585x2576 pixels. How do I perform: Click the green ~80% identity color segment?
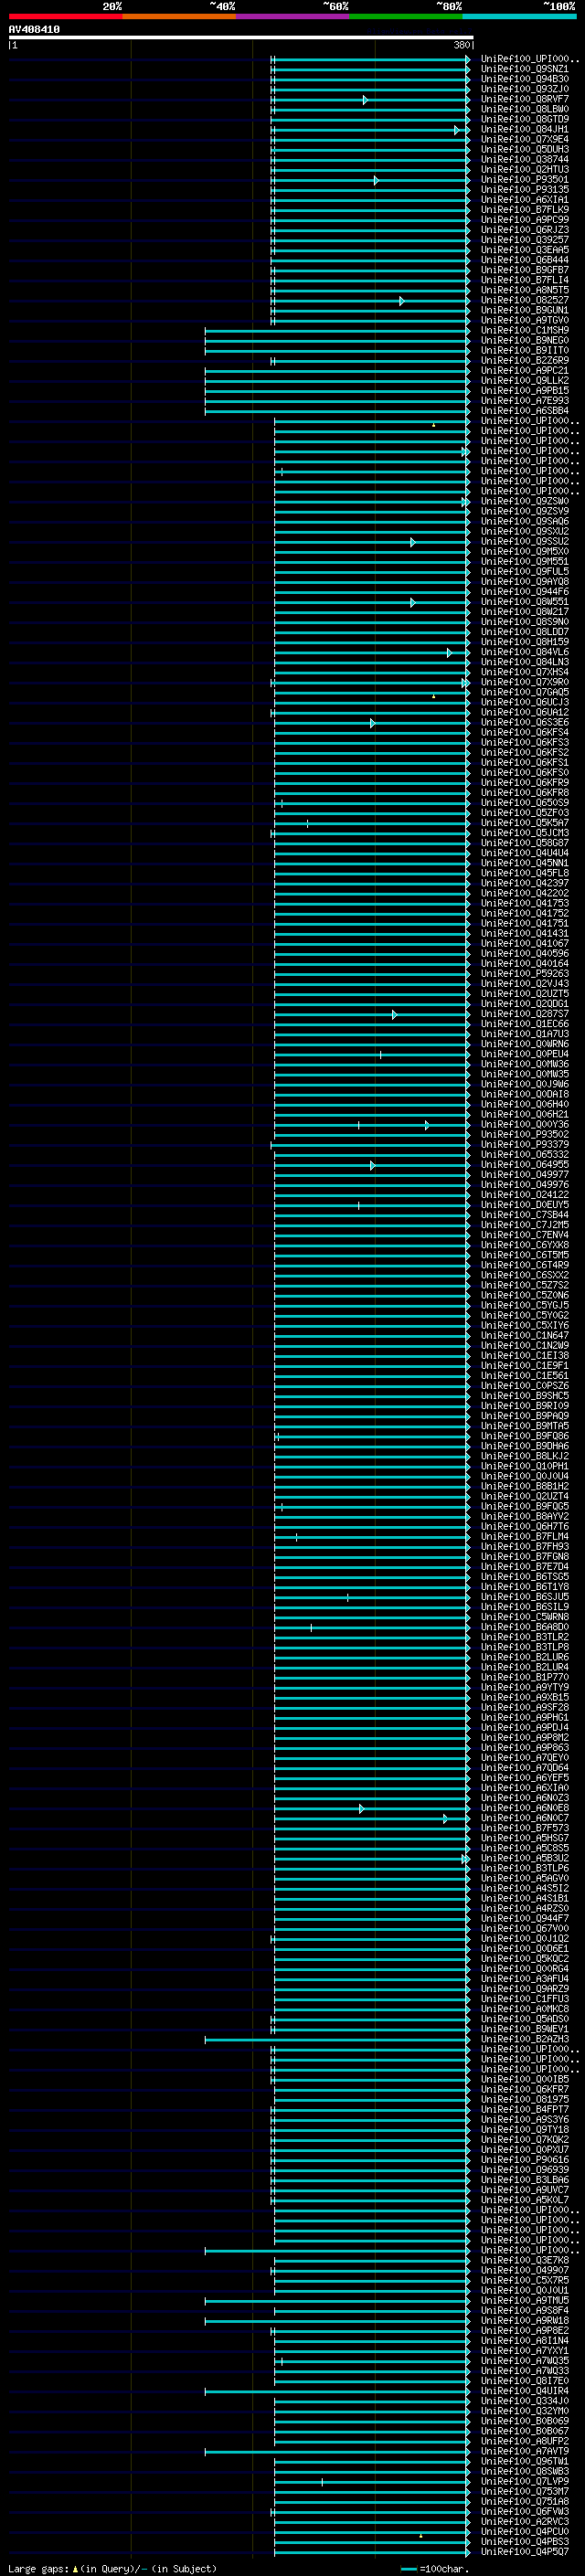click(406, 16)
